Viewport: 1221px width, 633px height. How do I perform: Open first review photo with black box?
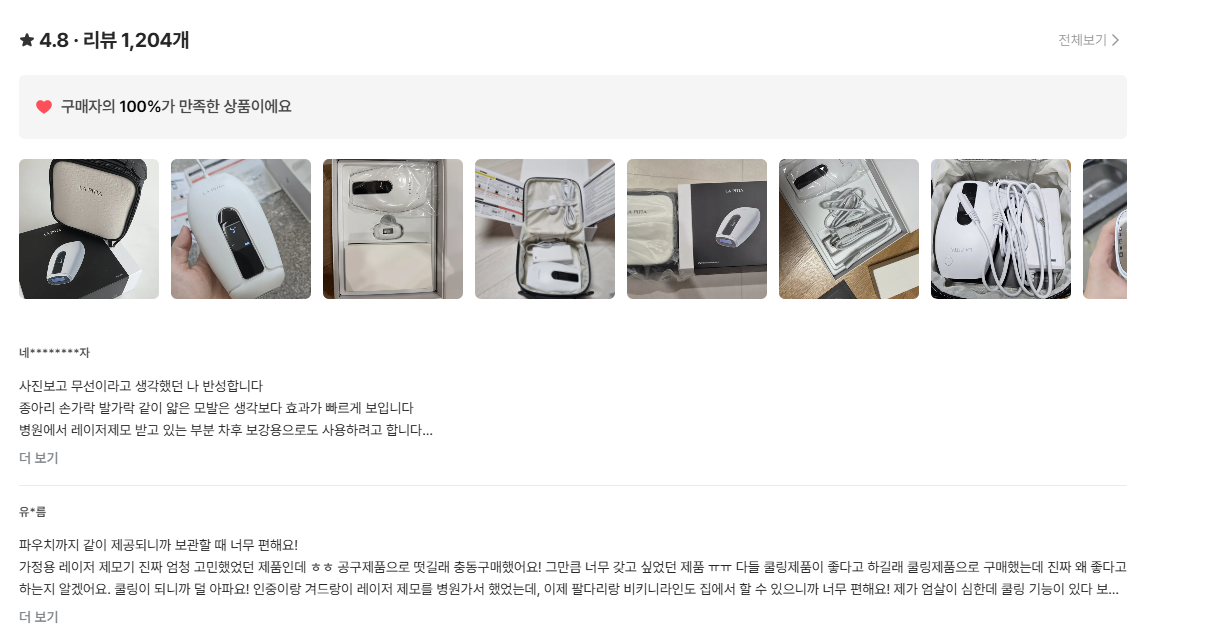pyautogui.click(x=89, y=229)
